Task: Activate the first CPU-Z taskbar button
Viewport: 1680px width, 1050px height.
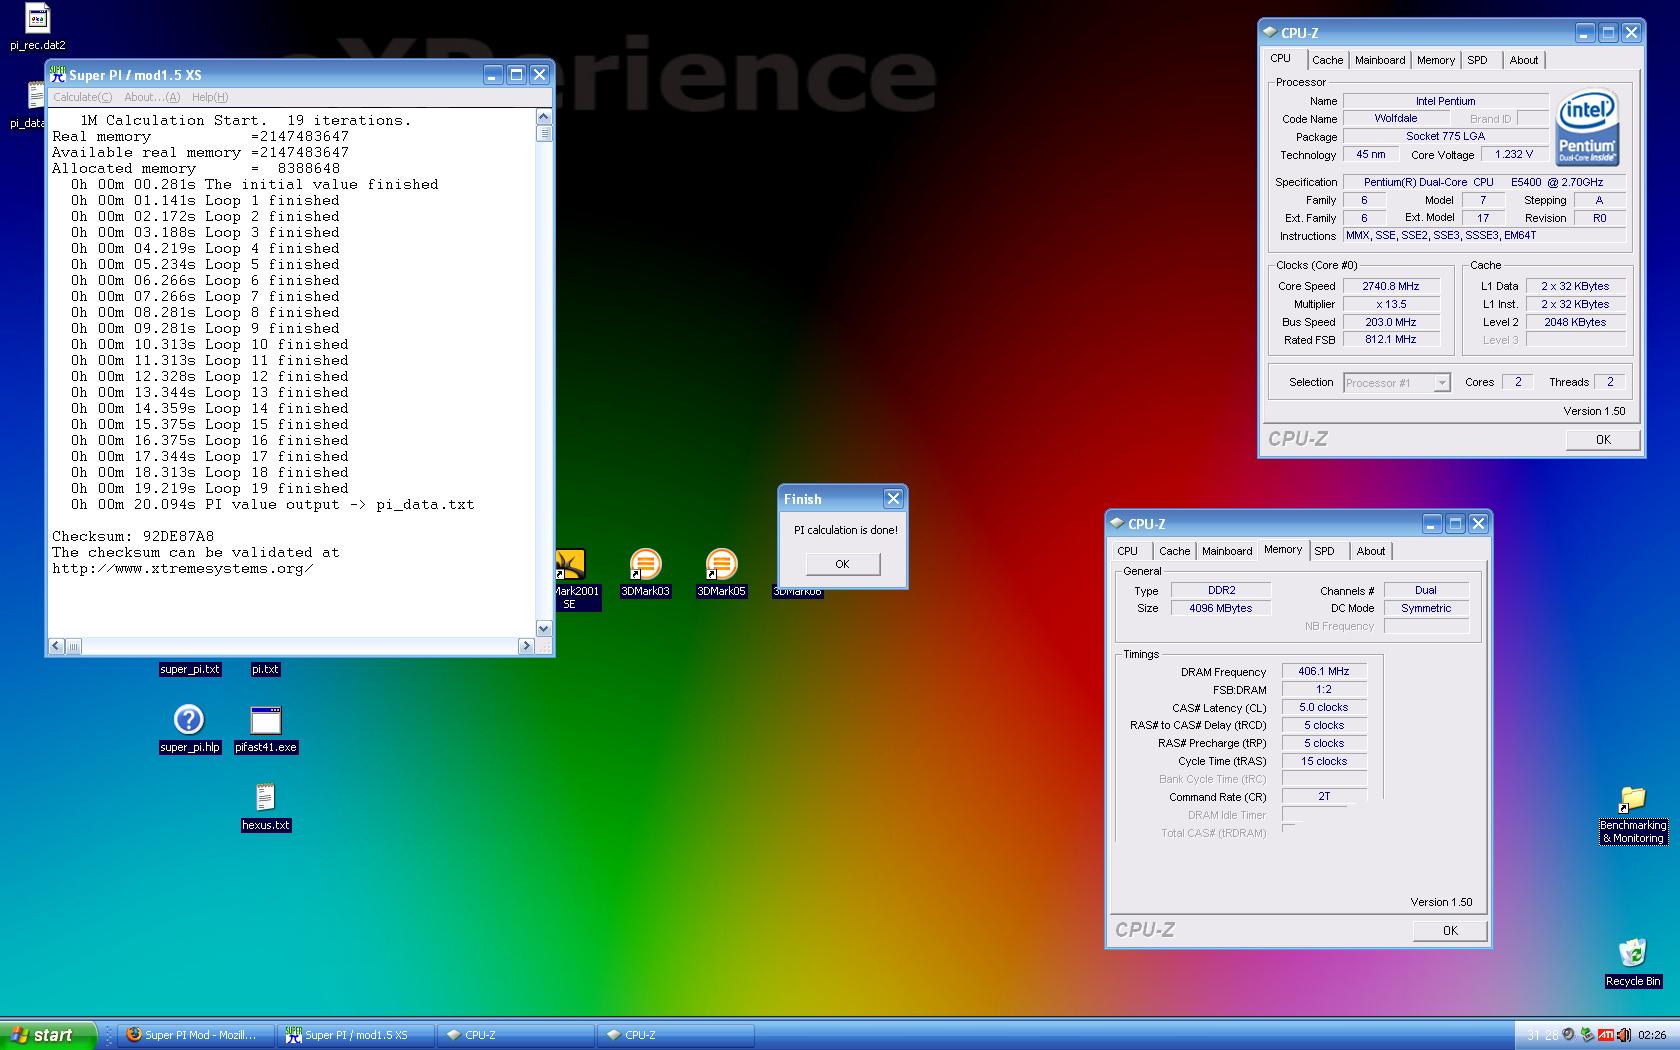Action: [x=517, y=1035]
